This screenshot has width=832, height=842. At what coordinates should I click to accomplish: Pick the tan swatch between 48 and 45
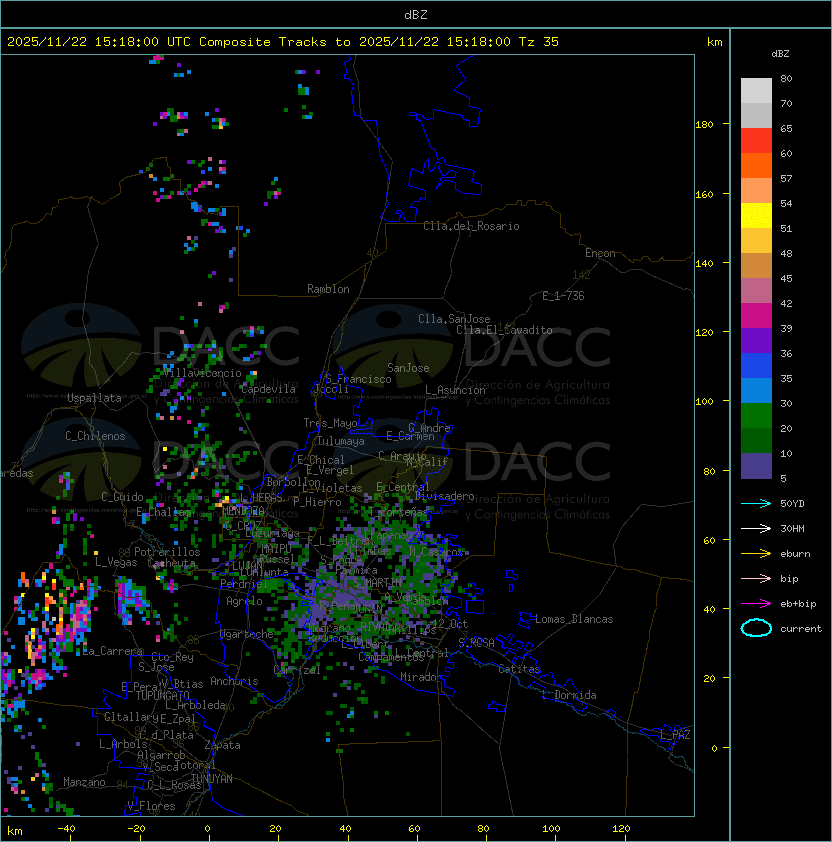point(756,265)
